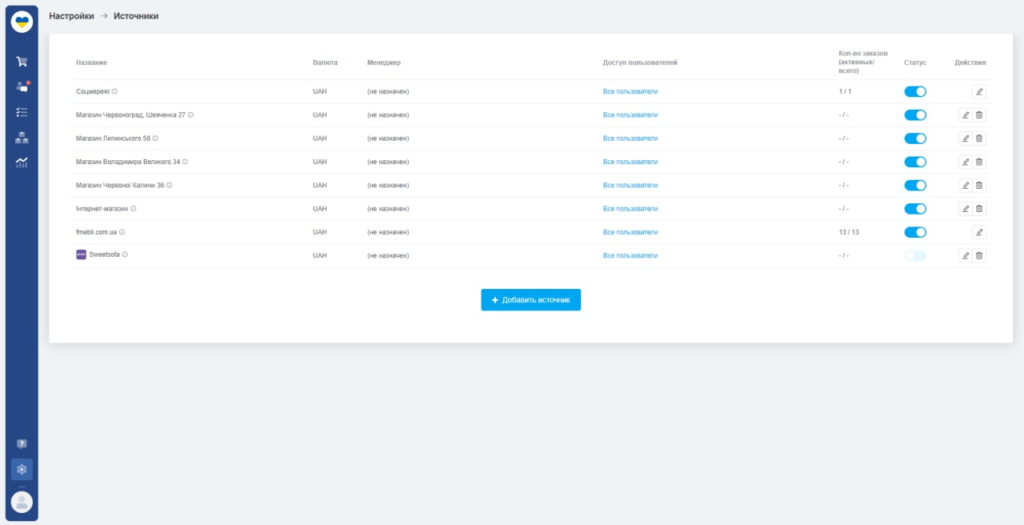1024x525 pixels.
Task: Edit the fmebli.com.ua source
Action: pos(978,232)
